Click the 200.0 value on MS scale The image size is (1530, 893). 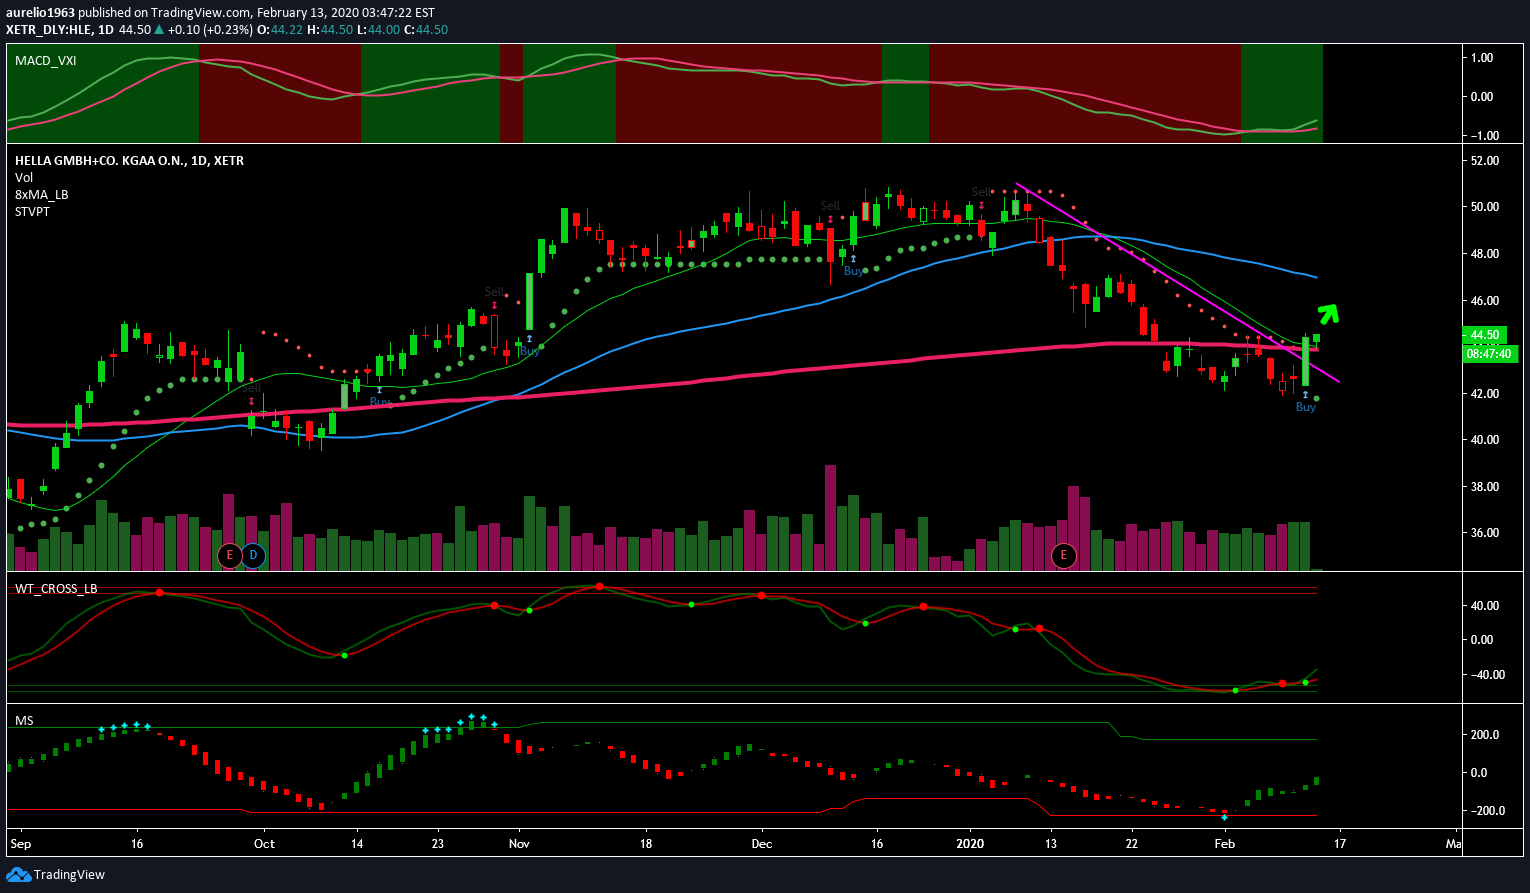1485,735
